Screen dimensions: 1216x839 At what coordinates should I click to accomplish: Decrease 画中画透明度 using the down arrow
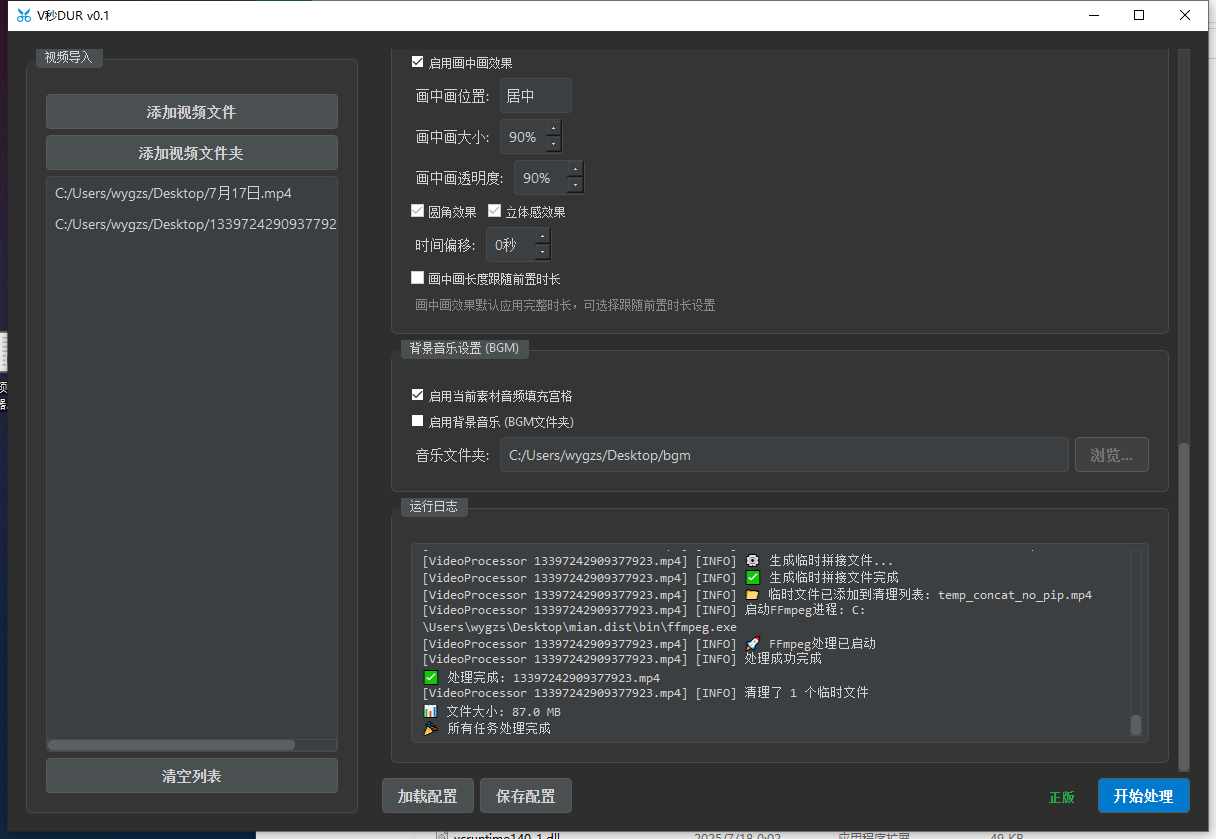click(x=574, y=186)
